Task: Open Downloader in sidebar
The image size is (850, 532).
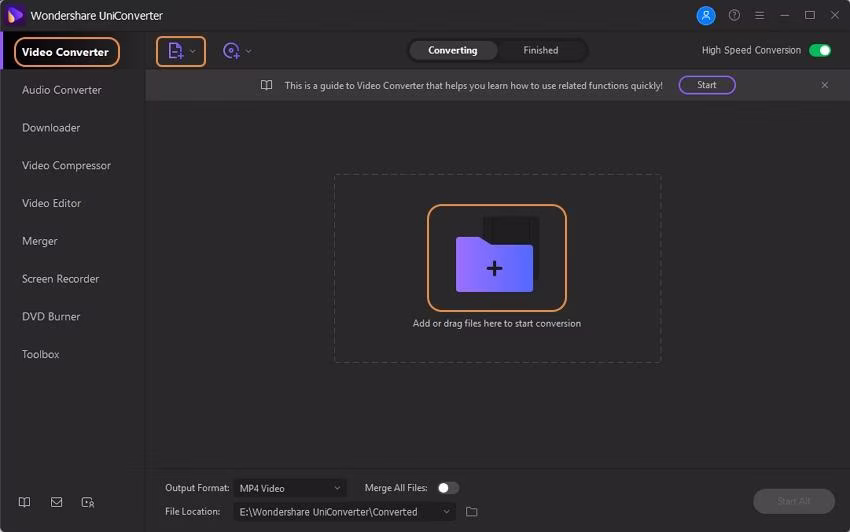Action: [x=51, y=128]
